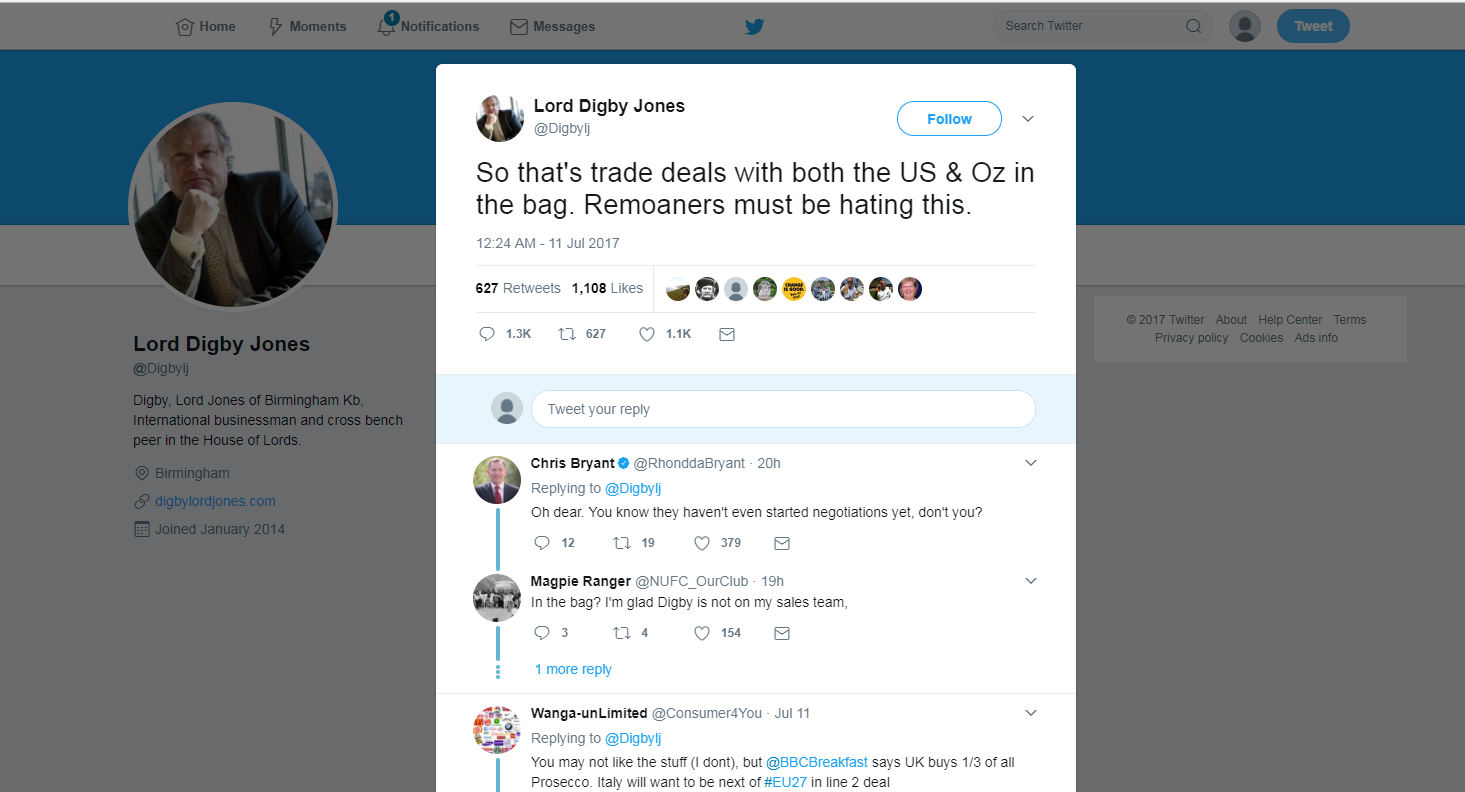Click the search magnifier icon

click(x=1193, y=27)
